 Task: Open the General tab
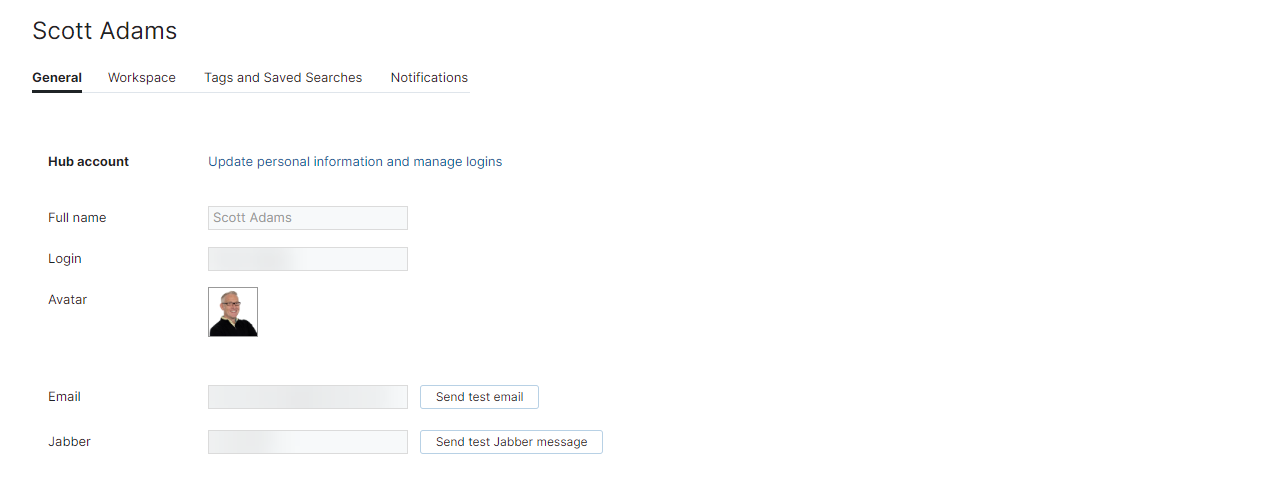(x=57, y=77)
